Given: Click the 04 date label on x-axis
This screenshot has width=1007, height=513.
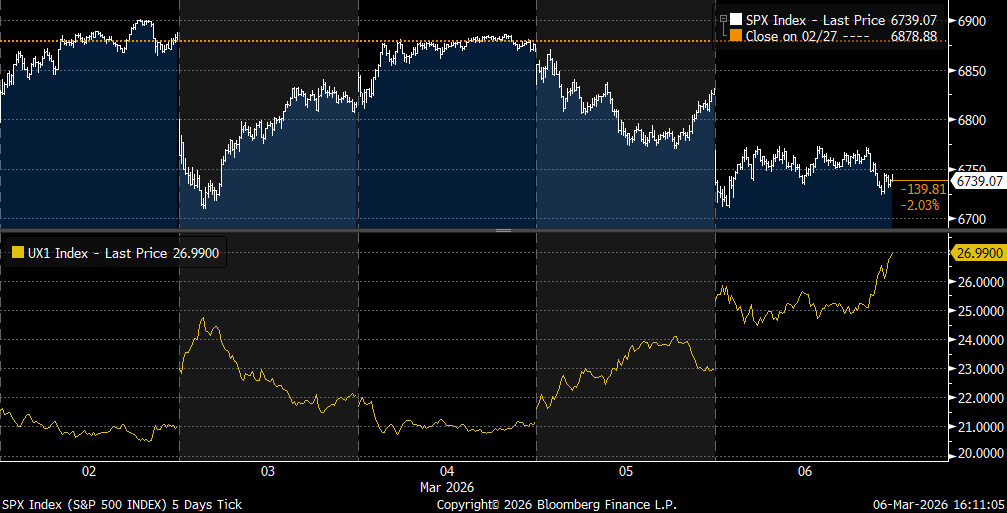Looking at the screenshot, I should pyautogui.click(x=447, y=472).
